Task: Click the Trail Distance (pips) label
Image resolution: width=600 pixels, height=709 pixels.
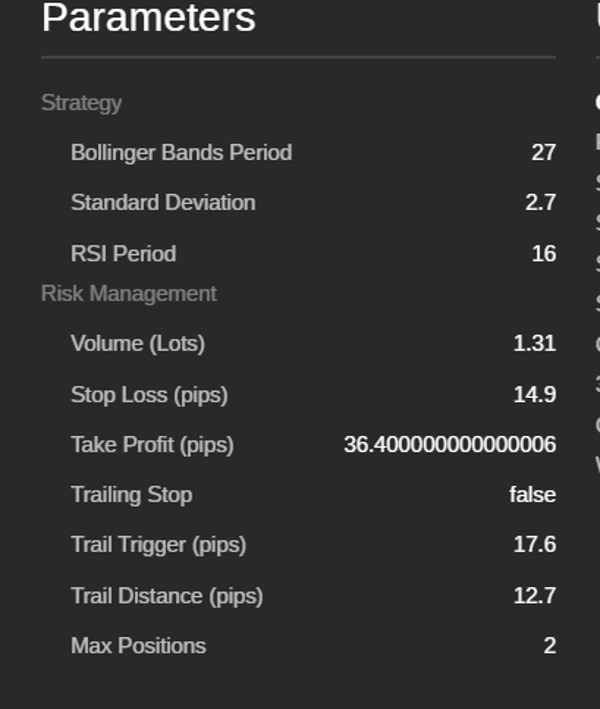Action: pyautogui.click(x=166, y=596)
